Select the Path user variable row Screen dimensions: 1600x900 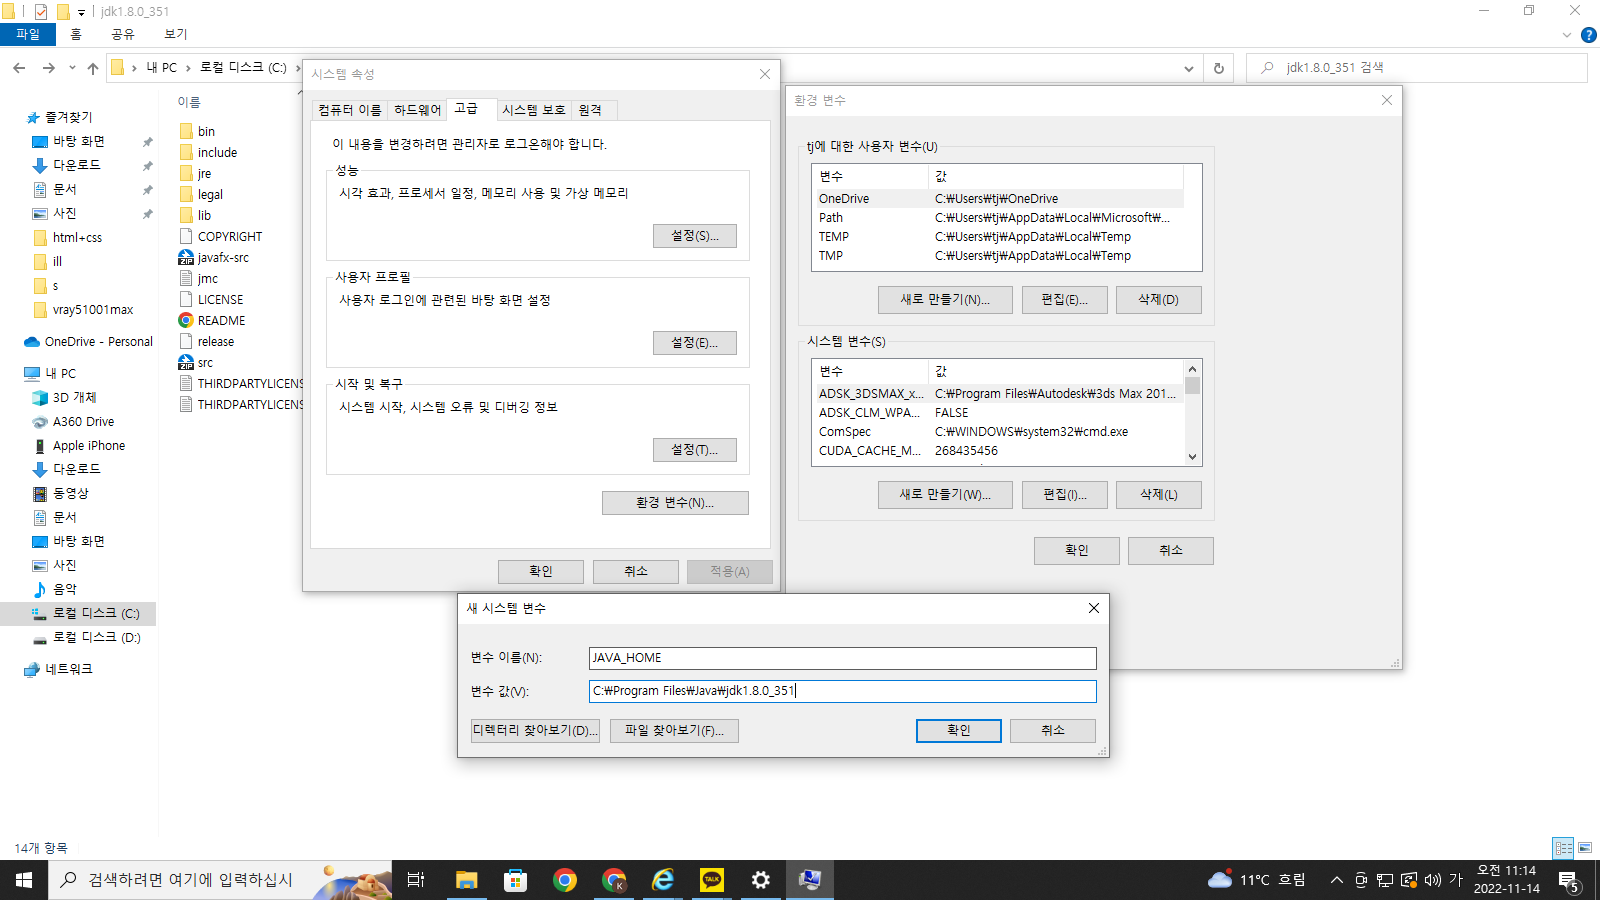point(1000,217)
